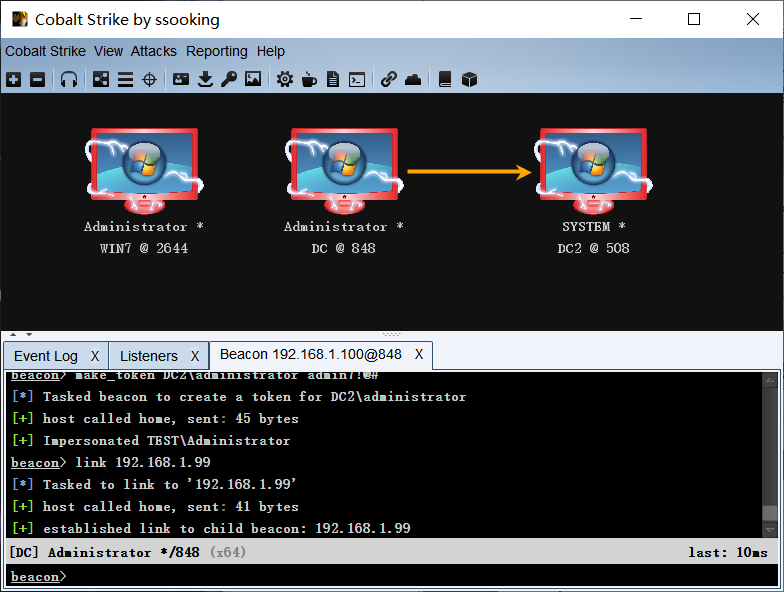Click 'established link to child beacon' line
784x592 pixels.
point(210,528)
